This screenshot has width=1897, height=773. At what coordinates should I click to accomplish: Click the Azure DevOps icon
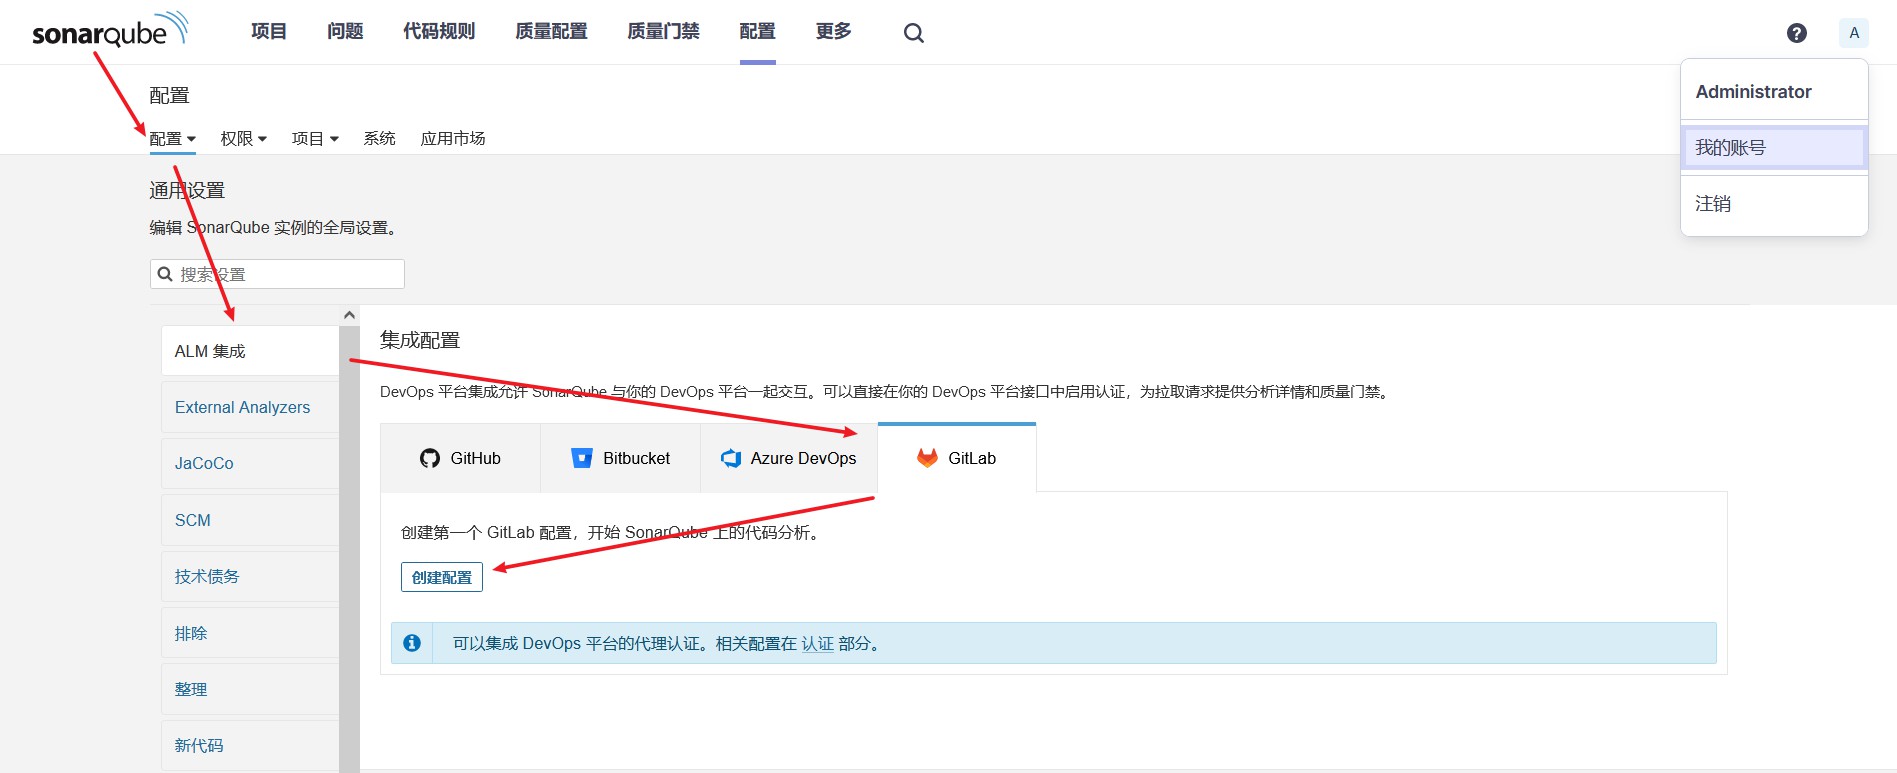click(x=731, y=458)
